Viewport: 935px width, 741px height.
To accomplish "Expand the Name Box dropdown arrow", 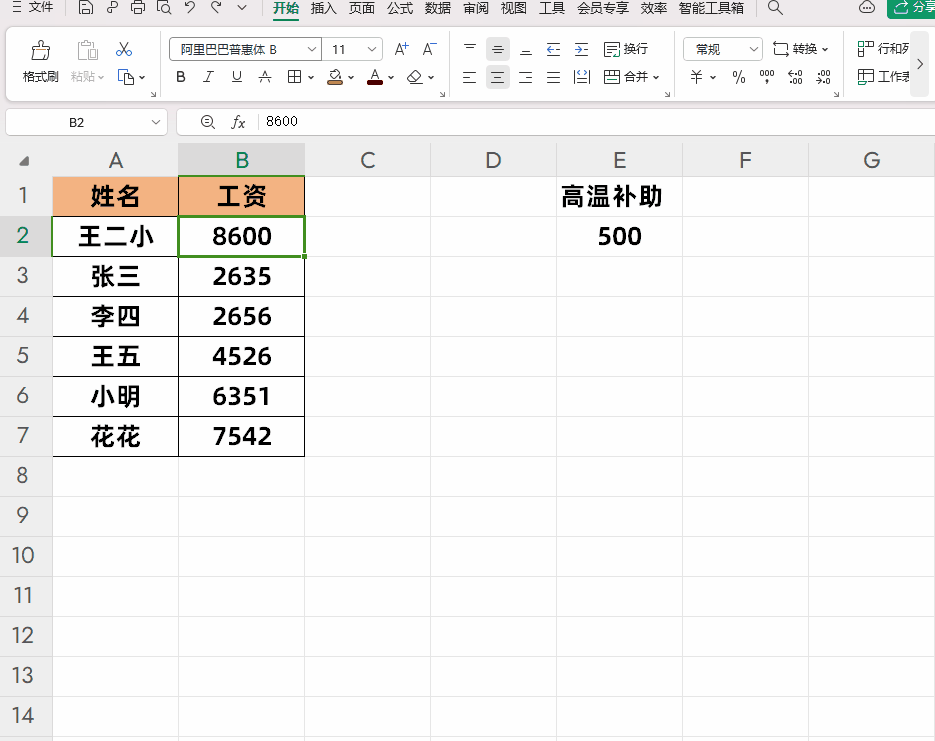I will 156,122.
